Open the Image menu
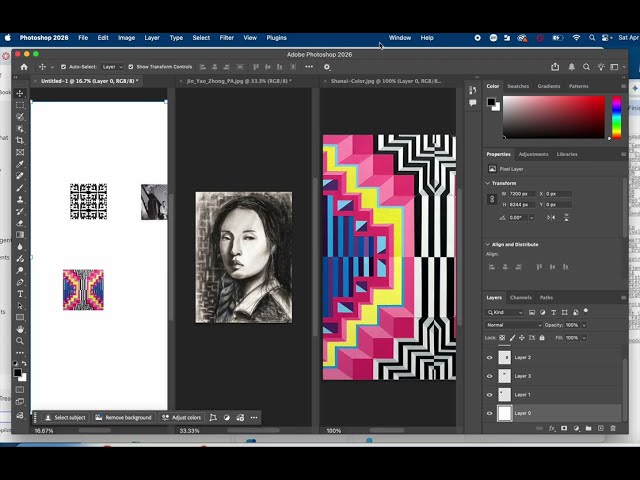The image size is (640, 480). [x=127, y=38]
